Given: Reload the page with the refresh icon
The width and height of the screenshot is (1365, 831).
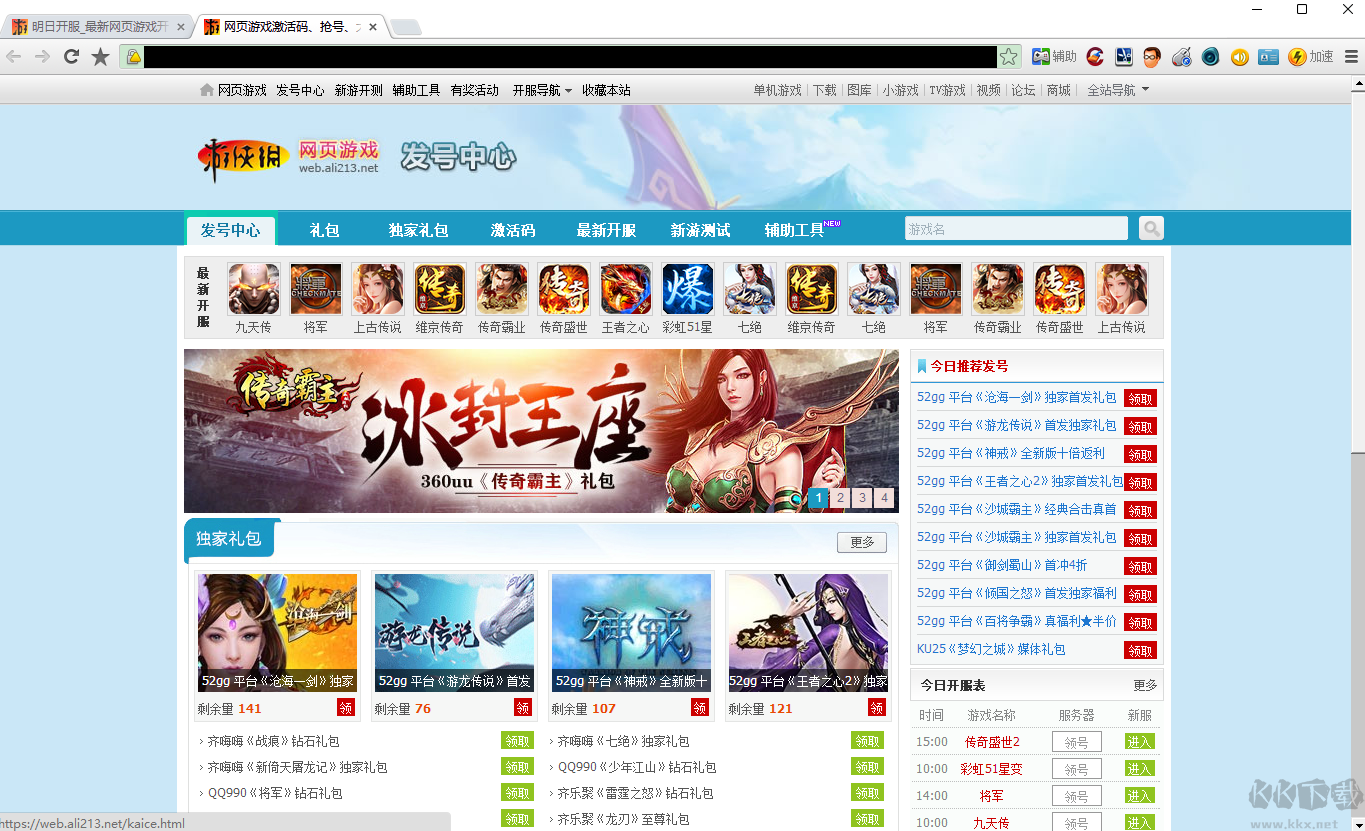Looking at the screenshot, I should coord(71,57).
